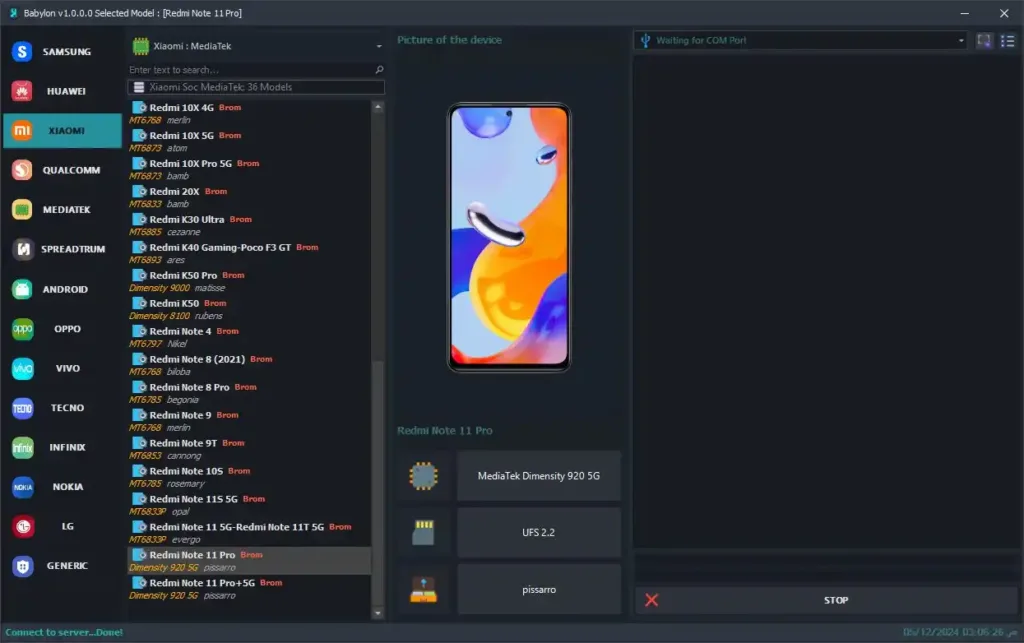Viewport: 1024px width, 643px height.
Task: Click Connect to server...Done! status text
Action: (64, 633)
